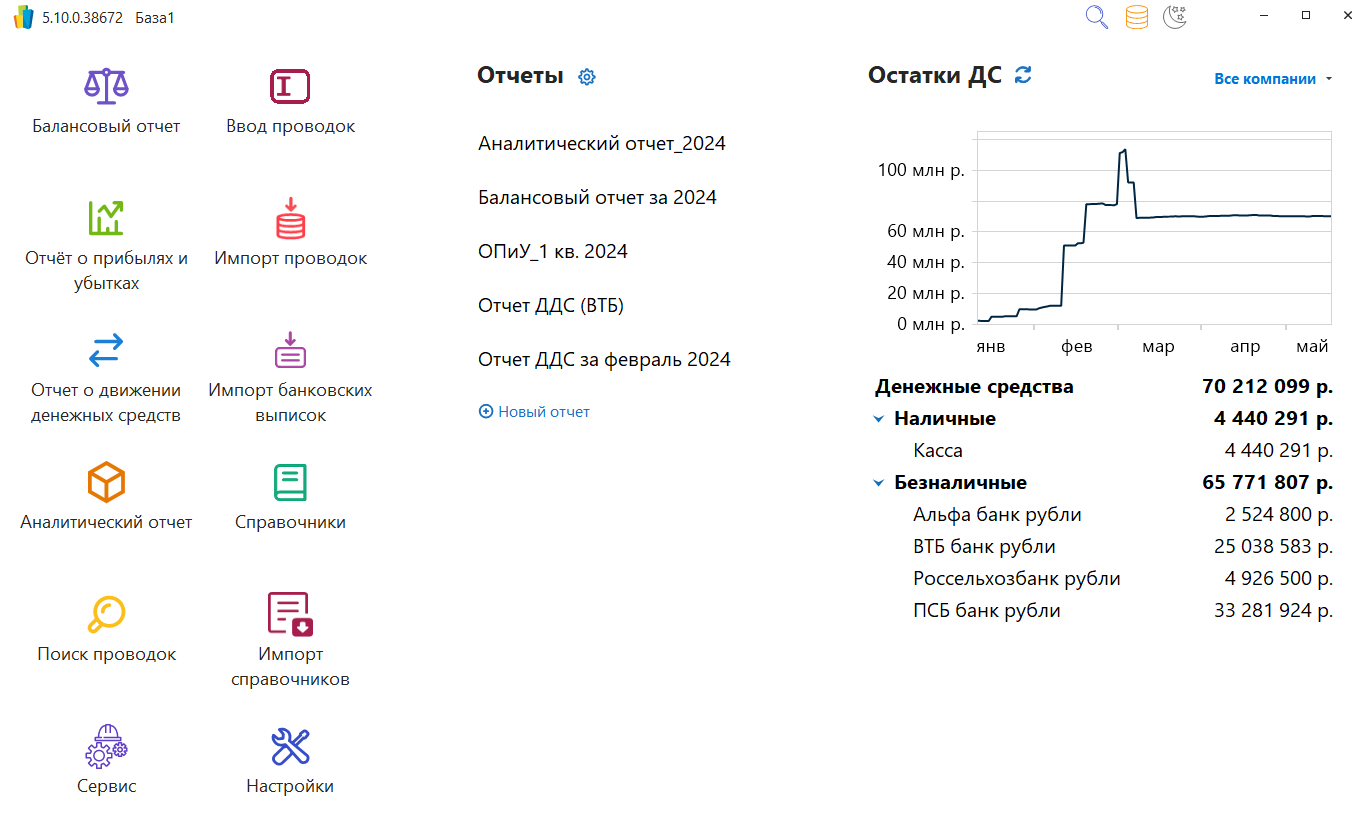This screenshot has height=835, width=1368.
Task: Open the Сервис gears icon
Action: [106, 746]
